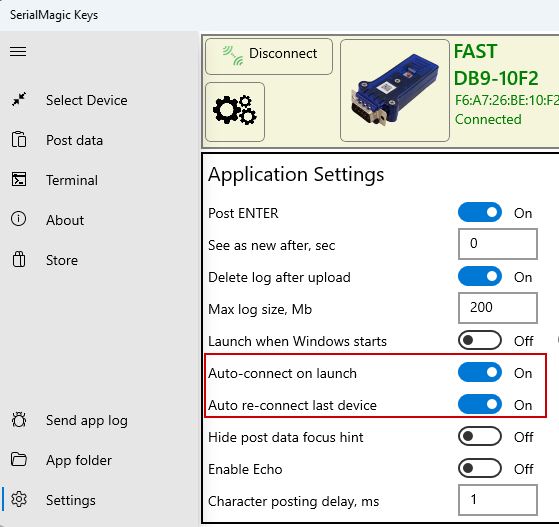559x527 pixels.
Task: Go to Select Device page
Action: (87, 100)
